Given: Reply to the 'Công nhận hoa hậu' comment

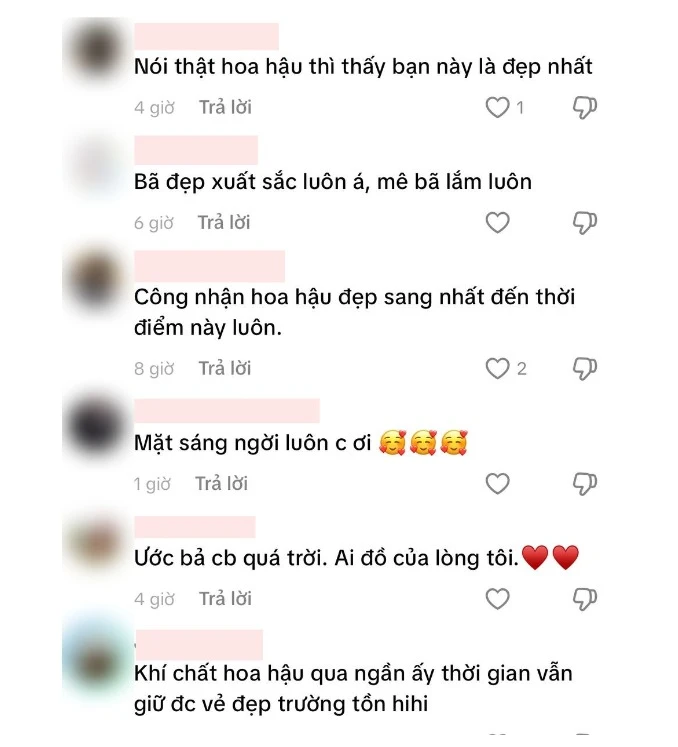Looking at the screenshot, I should click(225, 368).
